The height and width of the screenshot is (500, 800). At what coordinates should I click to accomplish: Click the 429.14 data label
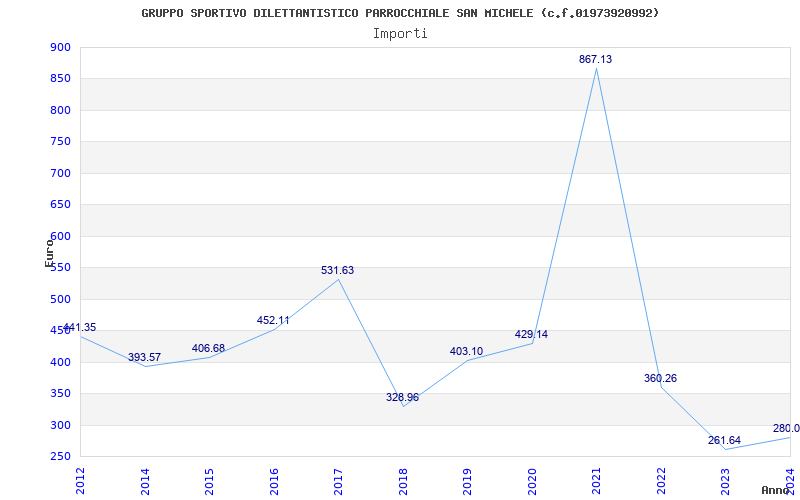[531, 335]
